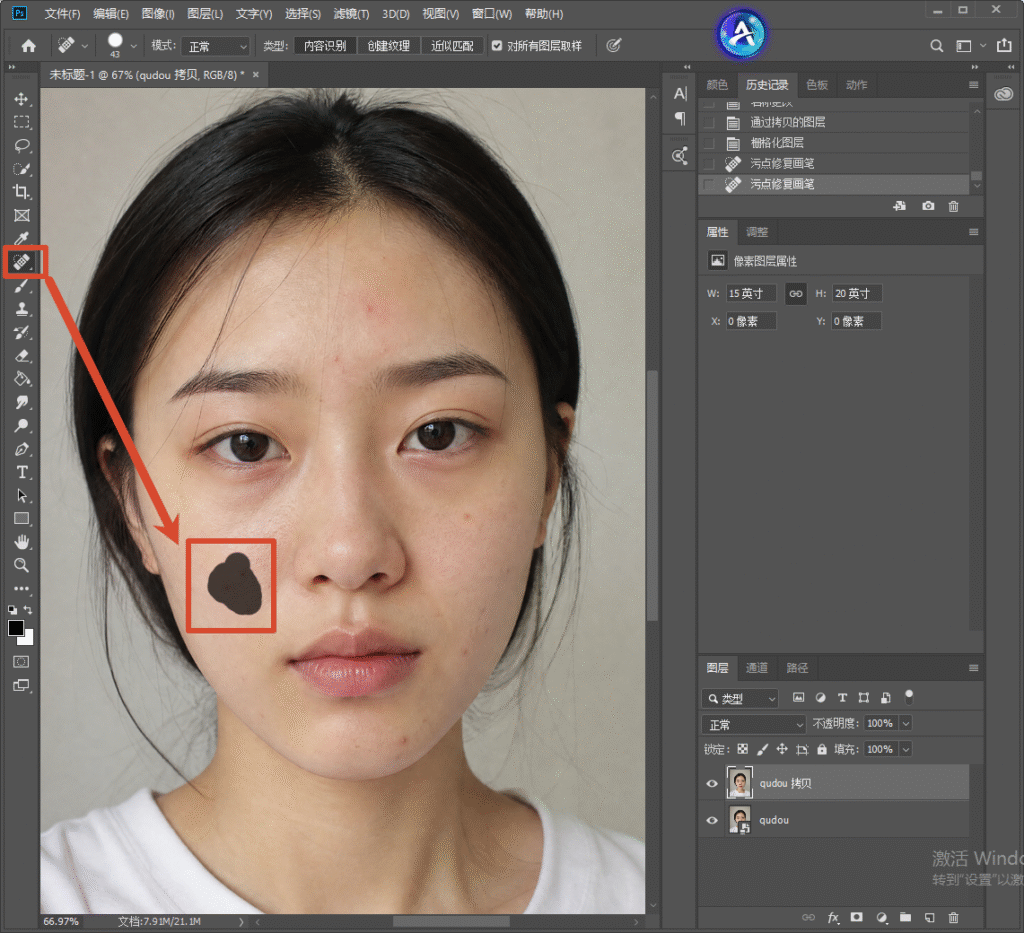Hide the 'qudou 拷贝' layer
The width and height of the screenshot is (1024, 933).
[712, 783]
